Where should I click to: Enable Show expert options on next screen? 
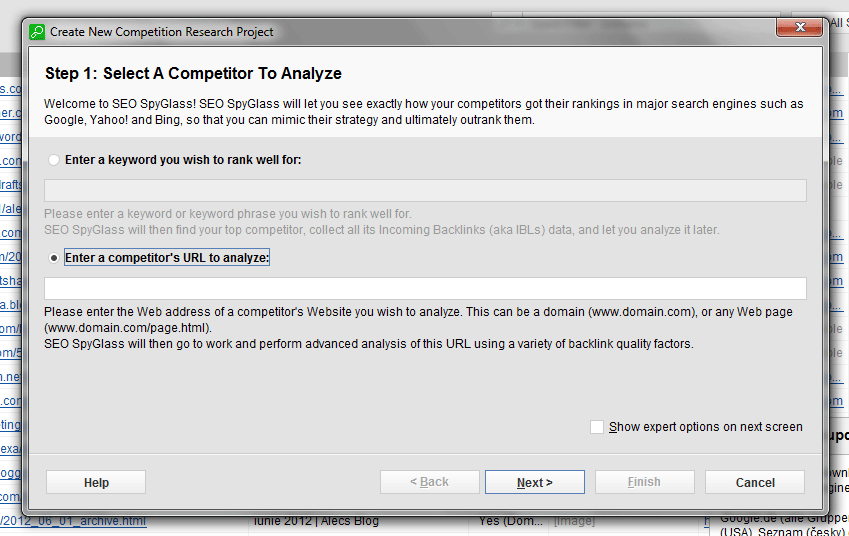[x=597, y=427]
